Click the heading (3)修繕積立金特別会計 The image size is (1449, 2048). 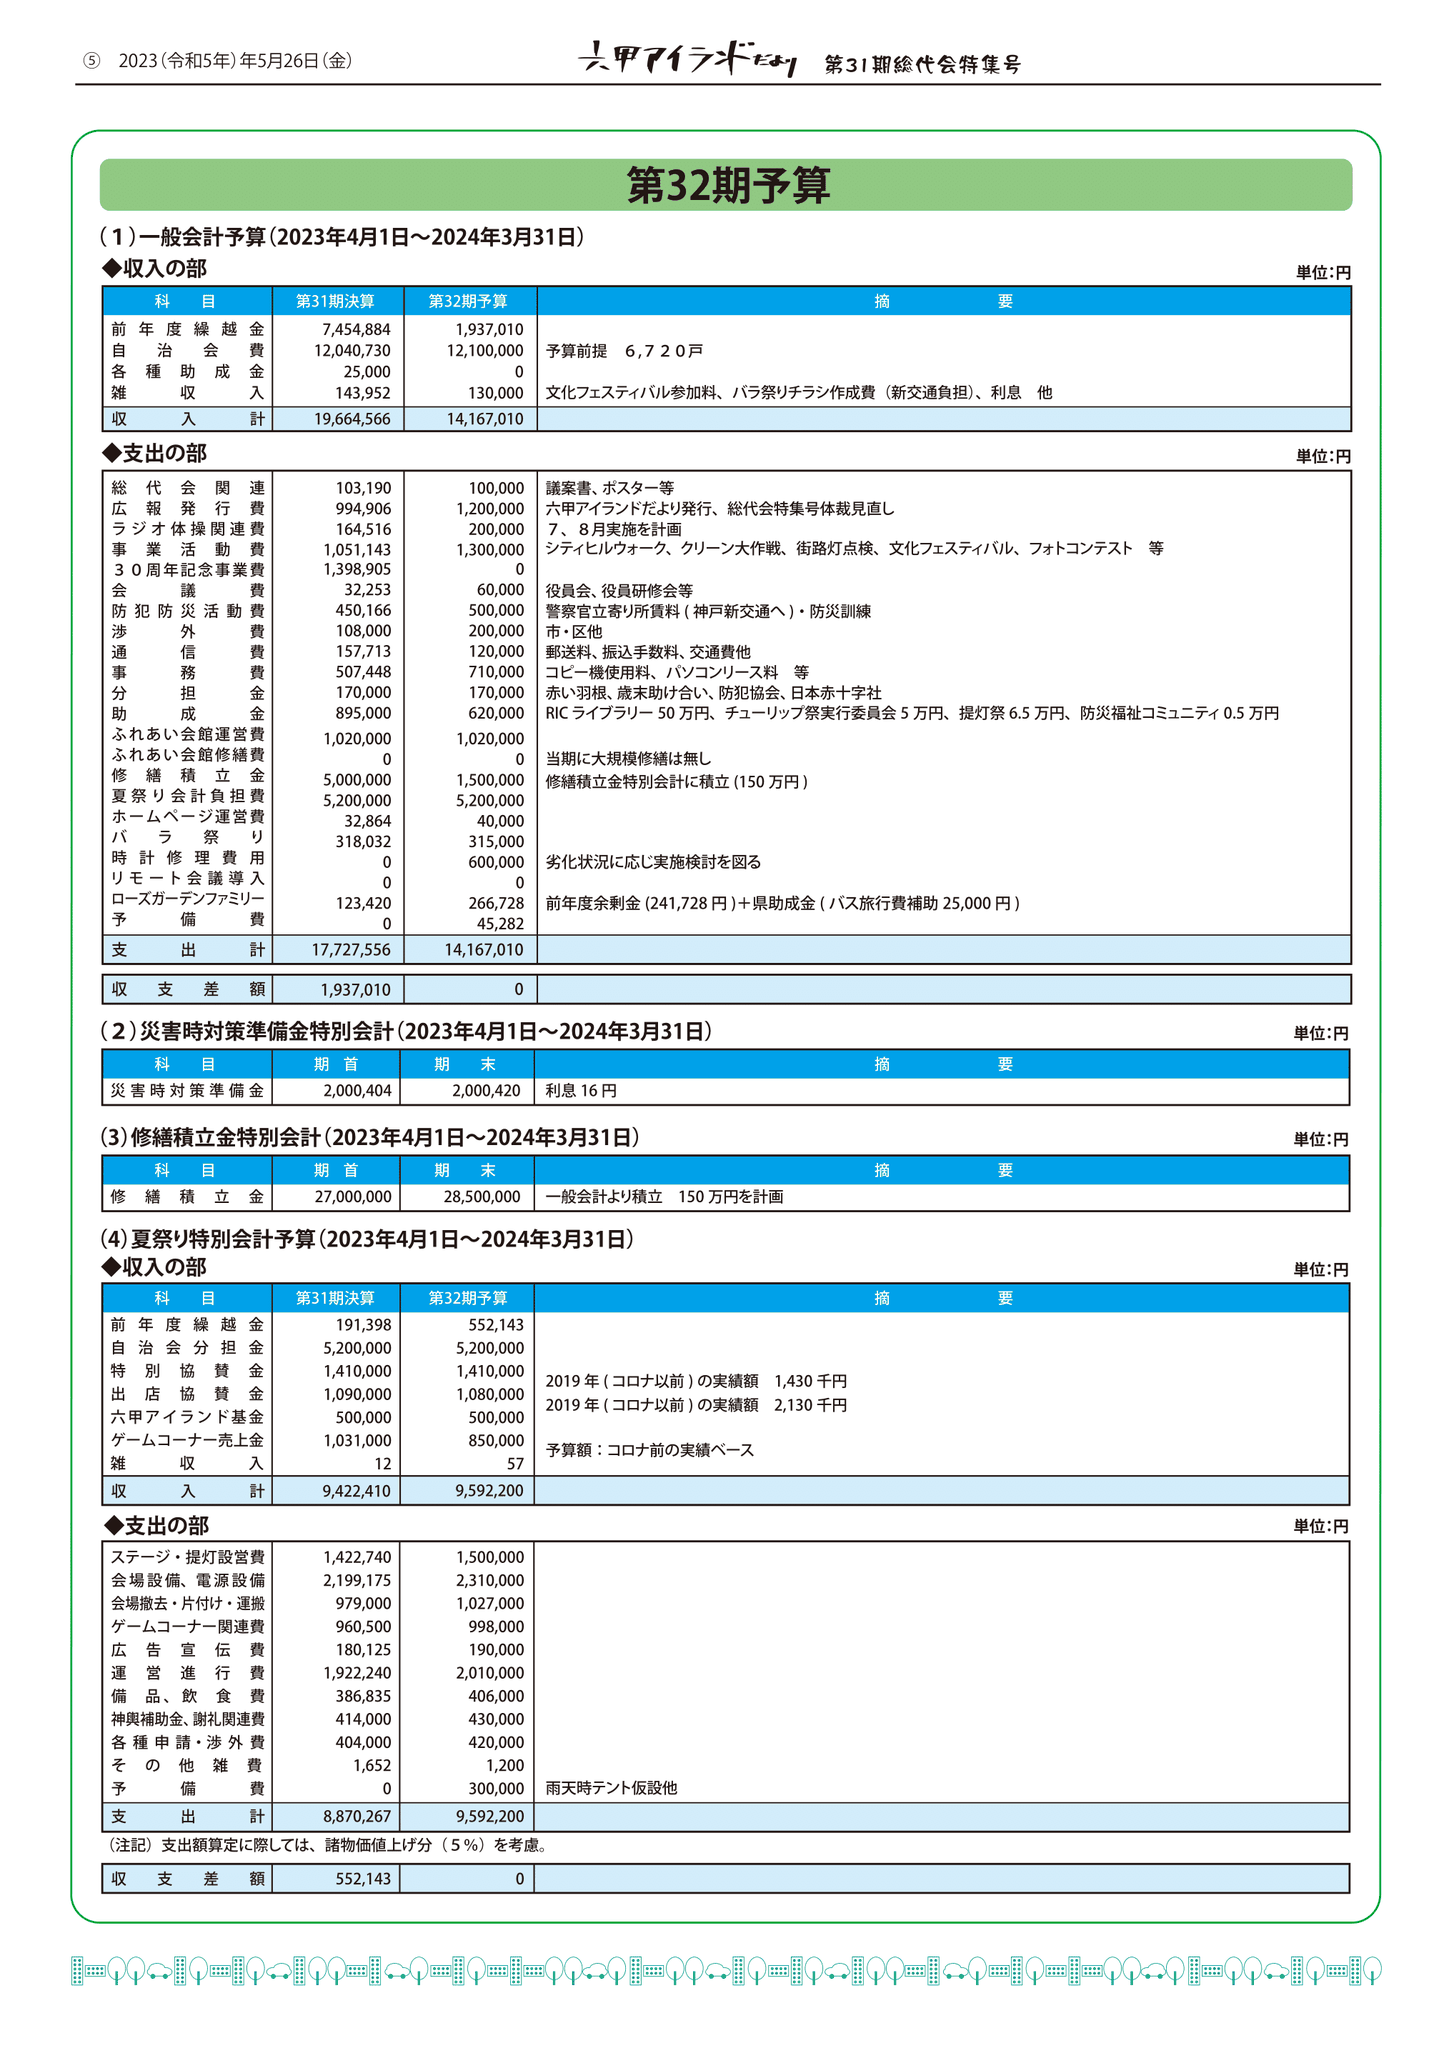369,1137
